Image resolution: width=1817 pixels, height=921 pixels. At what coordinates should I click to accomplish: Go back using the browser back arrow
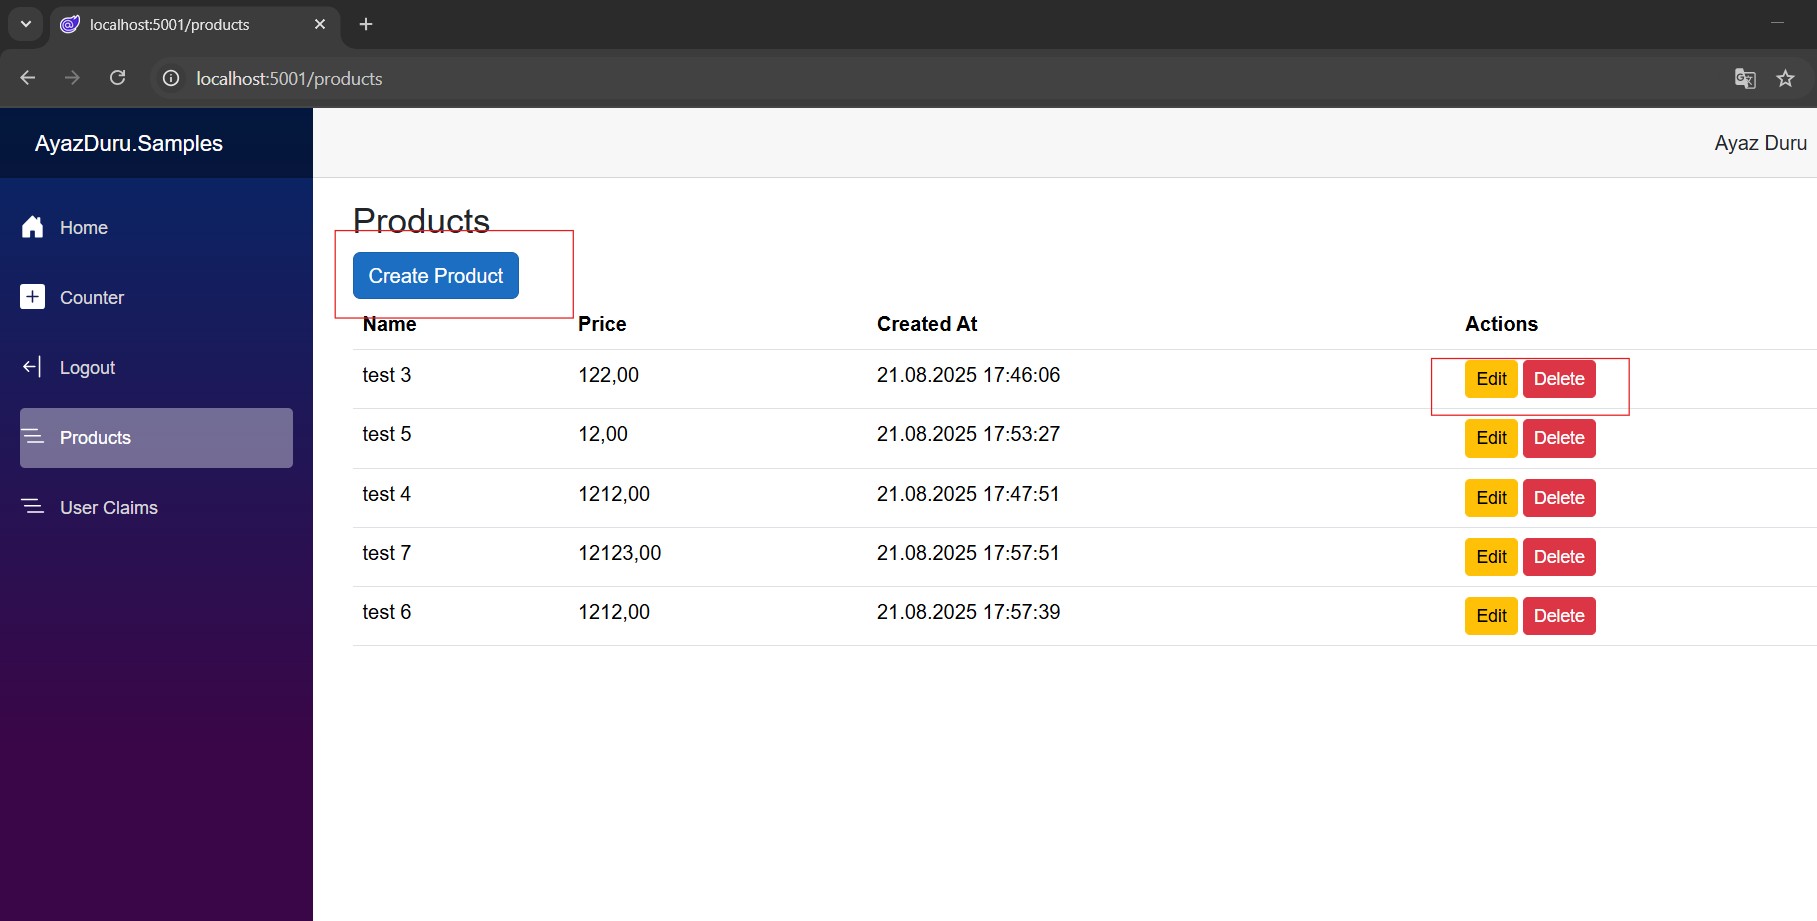[x=28, y=78]
